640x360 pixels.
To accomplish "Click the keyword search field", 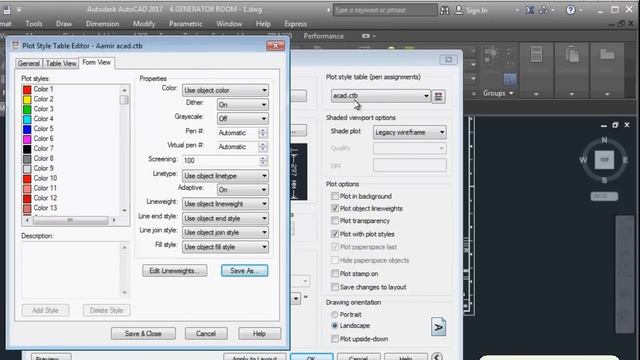I will (x=385, y=10).
